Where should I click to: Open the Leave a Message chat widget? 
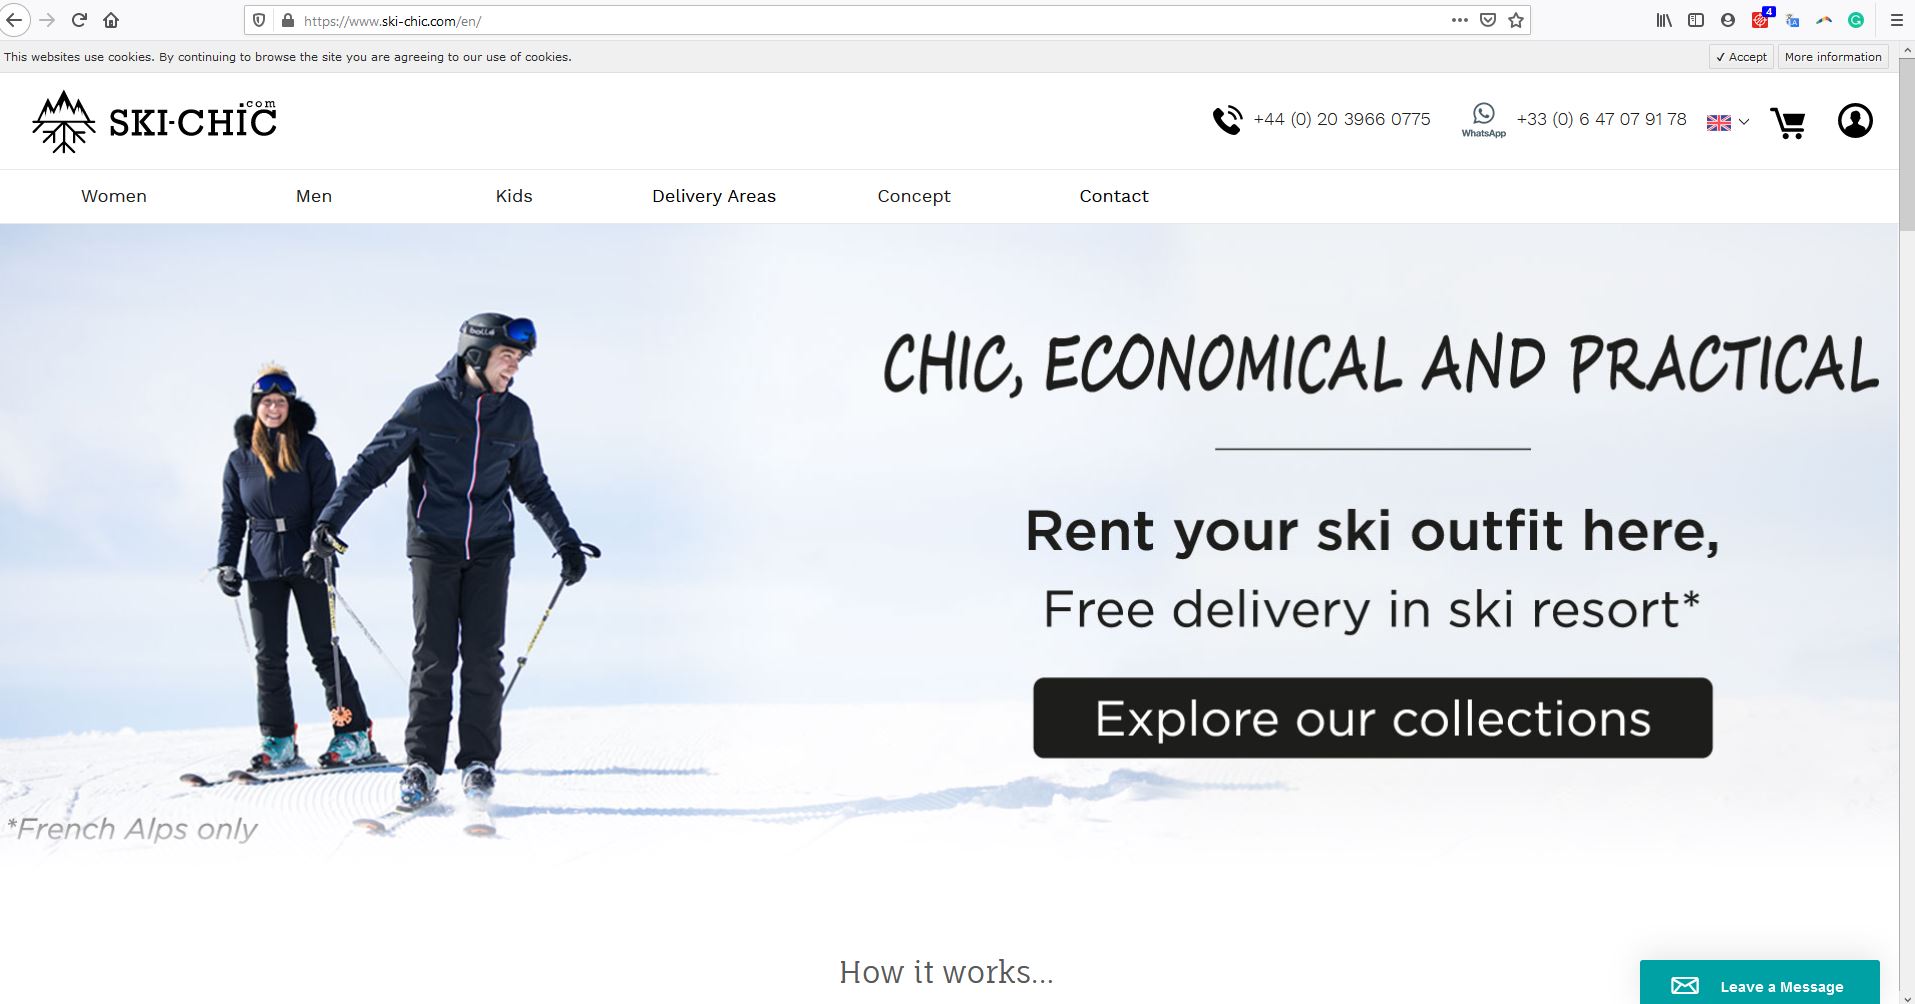[x=1760, y=984]
